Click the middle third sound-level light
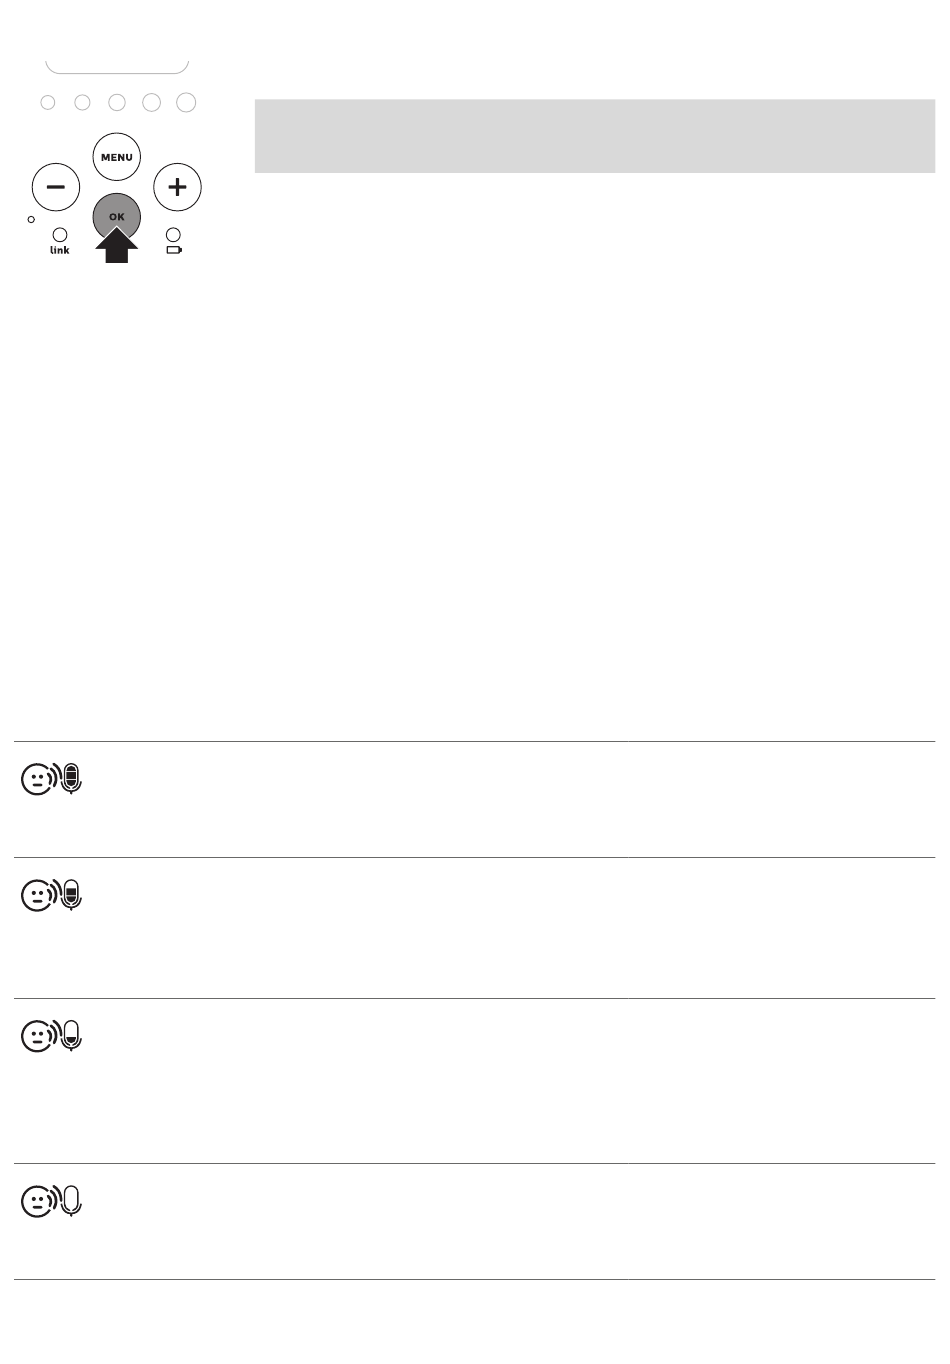 click(x=117, y=102)
